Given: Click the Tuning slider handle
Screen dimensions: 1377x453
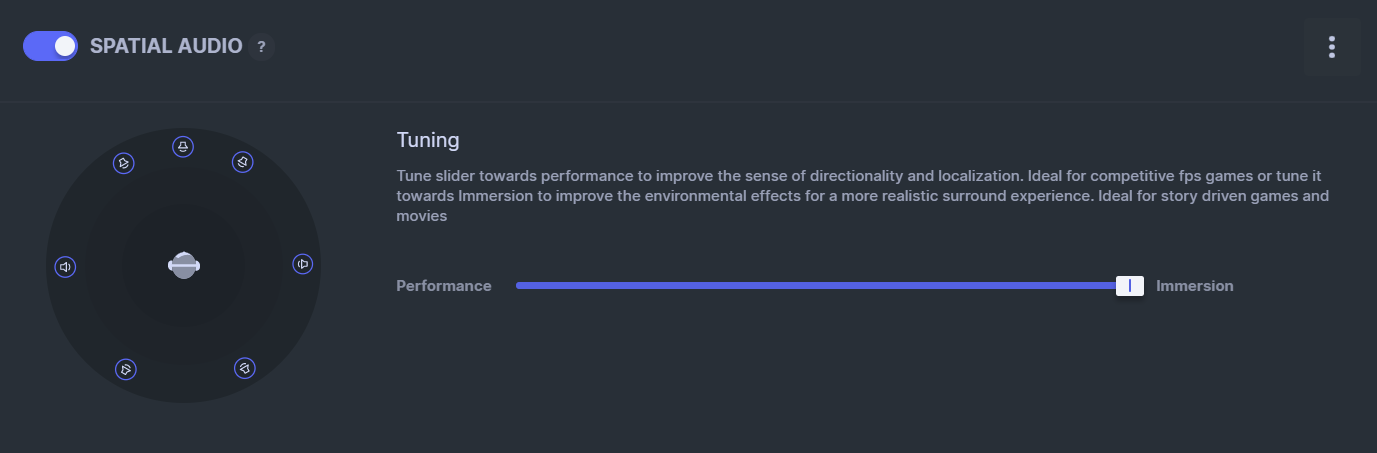Looking at the screenshot, I should point(1129,286).
